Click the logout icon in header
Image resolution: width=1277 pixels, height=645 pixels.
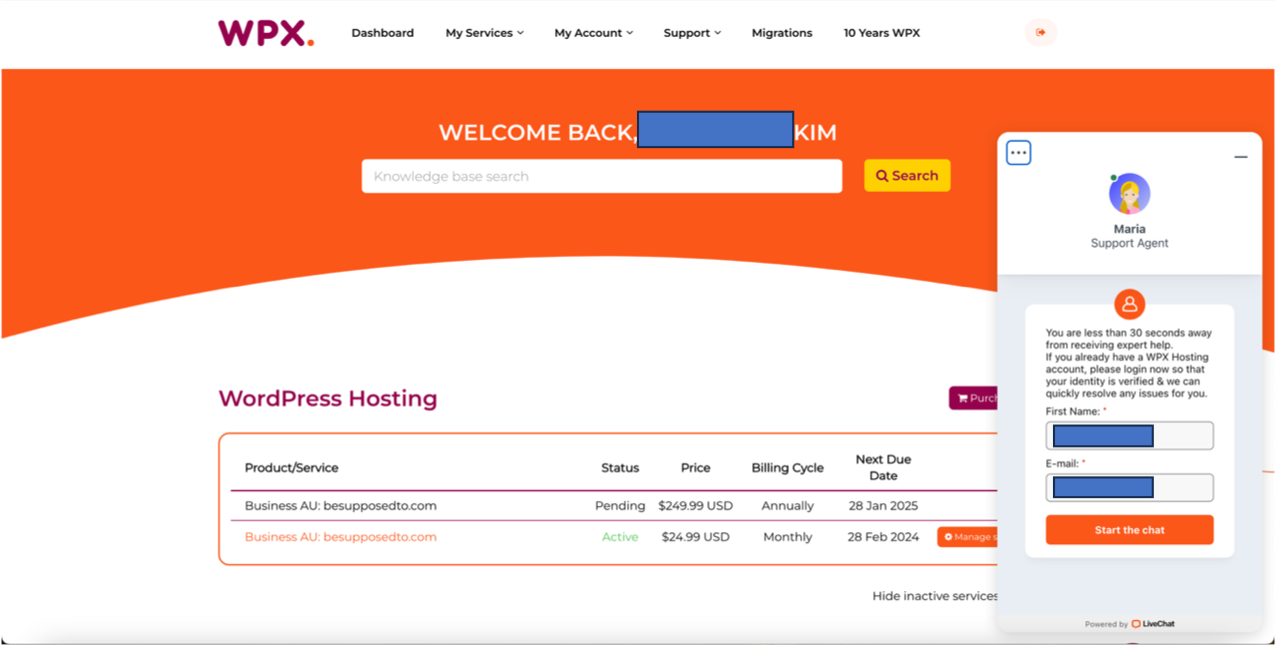[x=1041, y=33]
